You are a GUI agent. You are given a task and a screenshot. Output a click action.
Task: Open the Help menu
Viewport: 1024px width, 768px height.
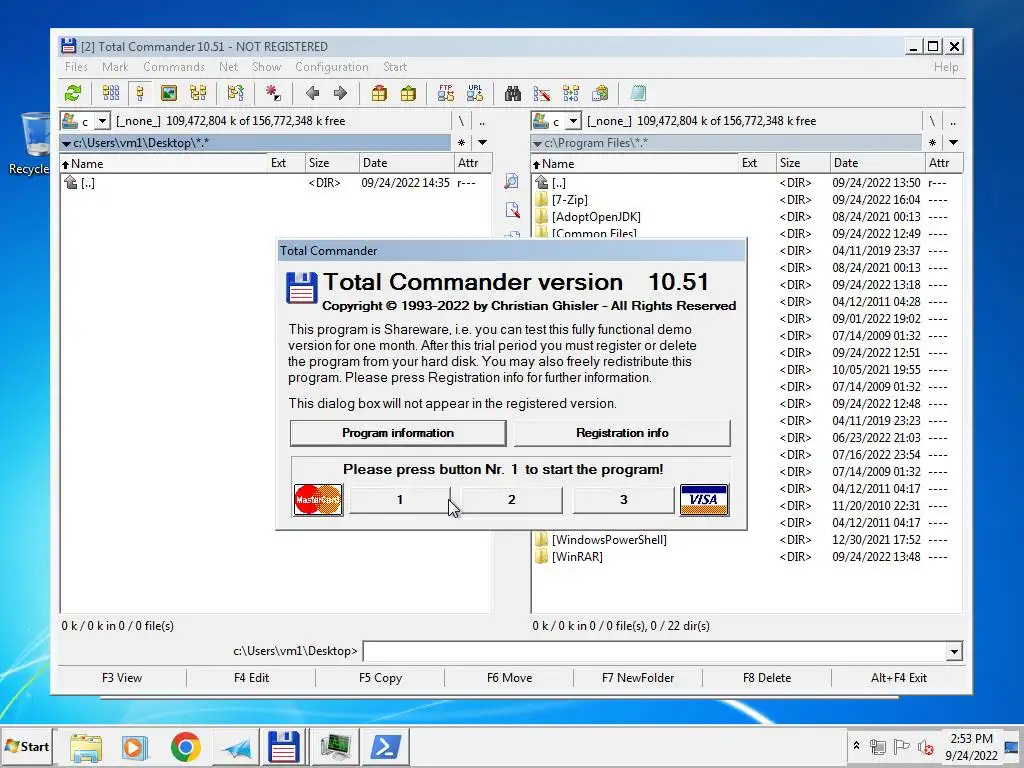(946, 67)
